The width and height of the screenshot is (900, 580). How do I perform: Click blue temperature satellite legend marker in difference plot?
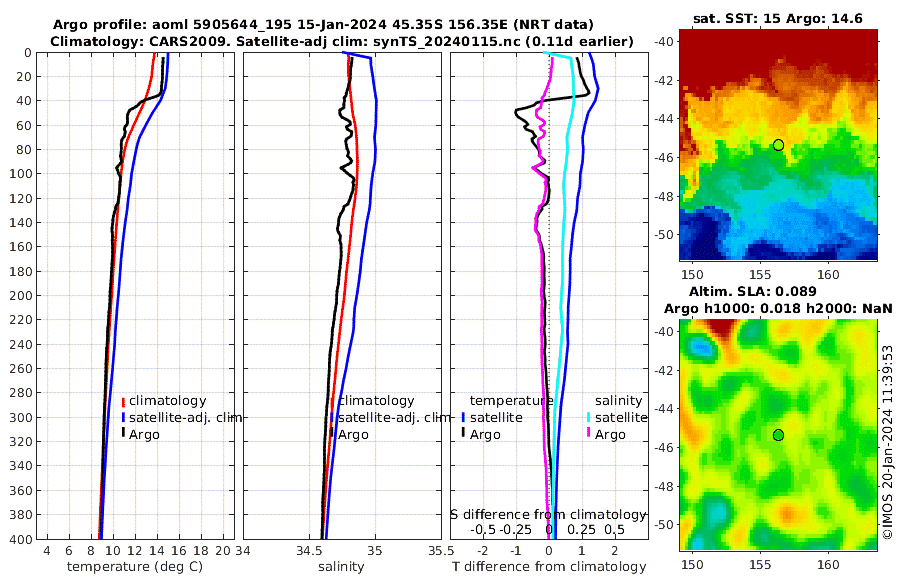pos(463,417)
